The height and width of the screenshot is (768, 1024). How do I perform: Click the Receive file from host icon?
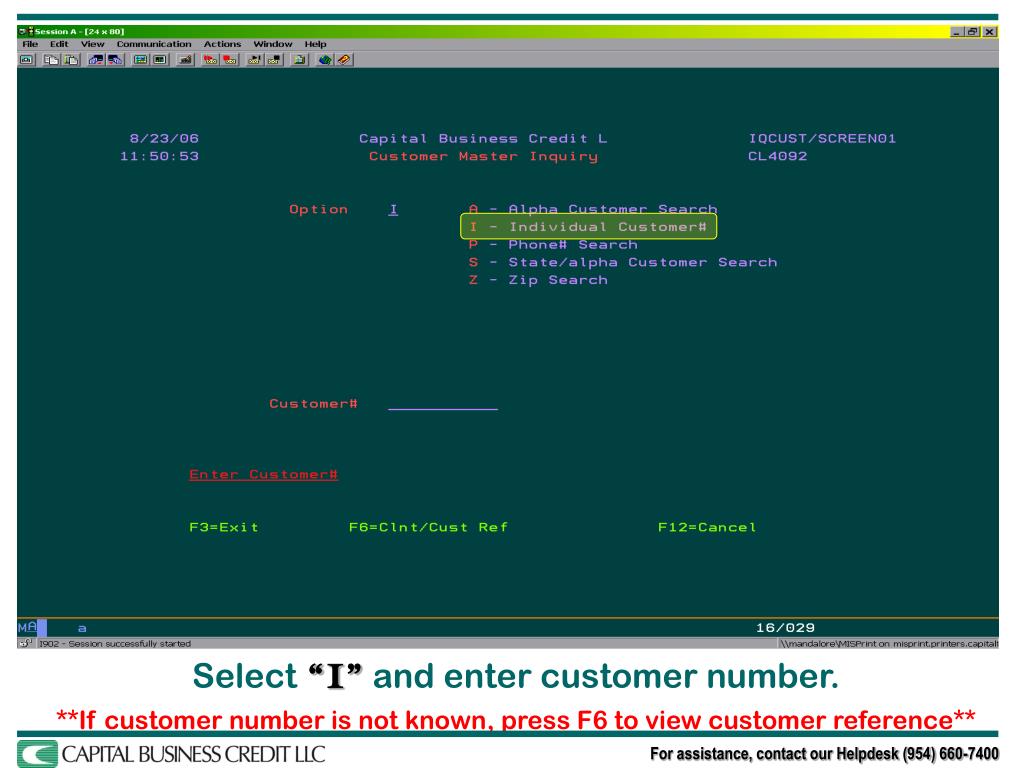pyautogui.click(x=116, y=59)
